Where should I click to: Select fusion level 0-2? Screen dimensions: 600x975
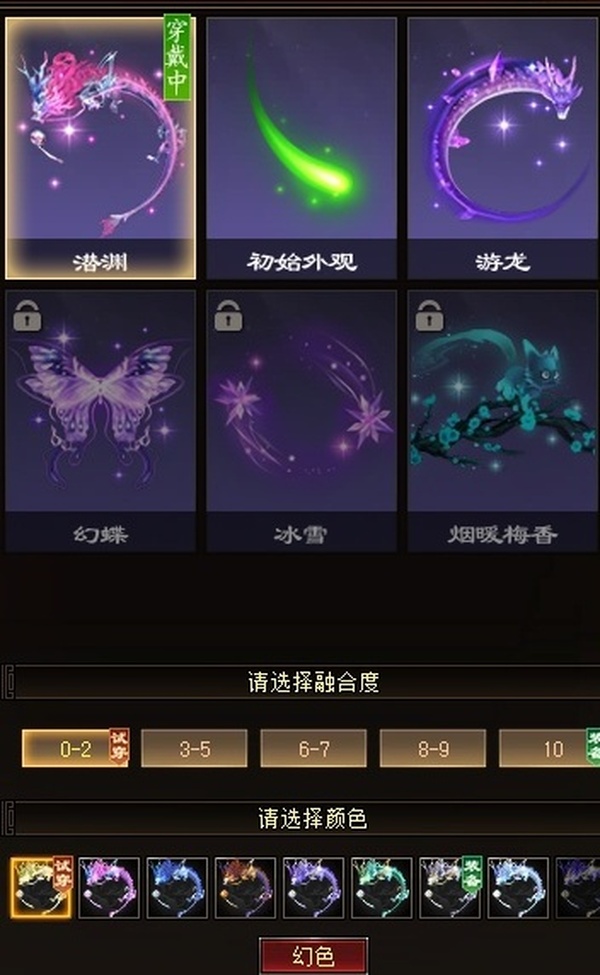75,749
